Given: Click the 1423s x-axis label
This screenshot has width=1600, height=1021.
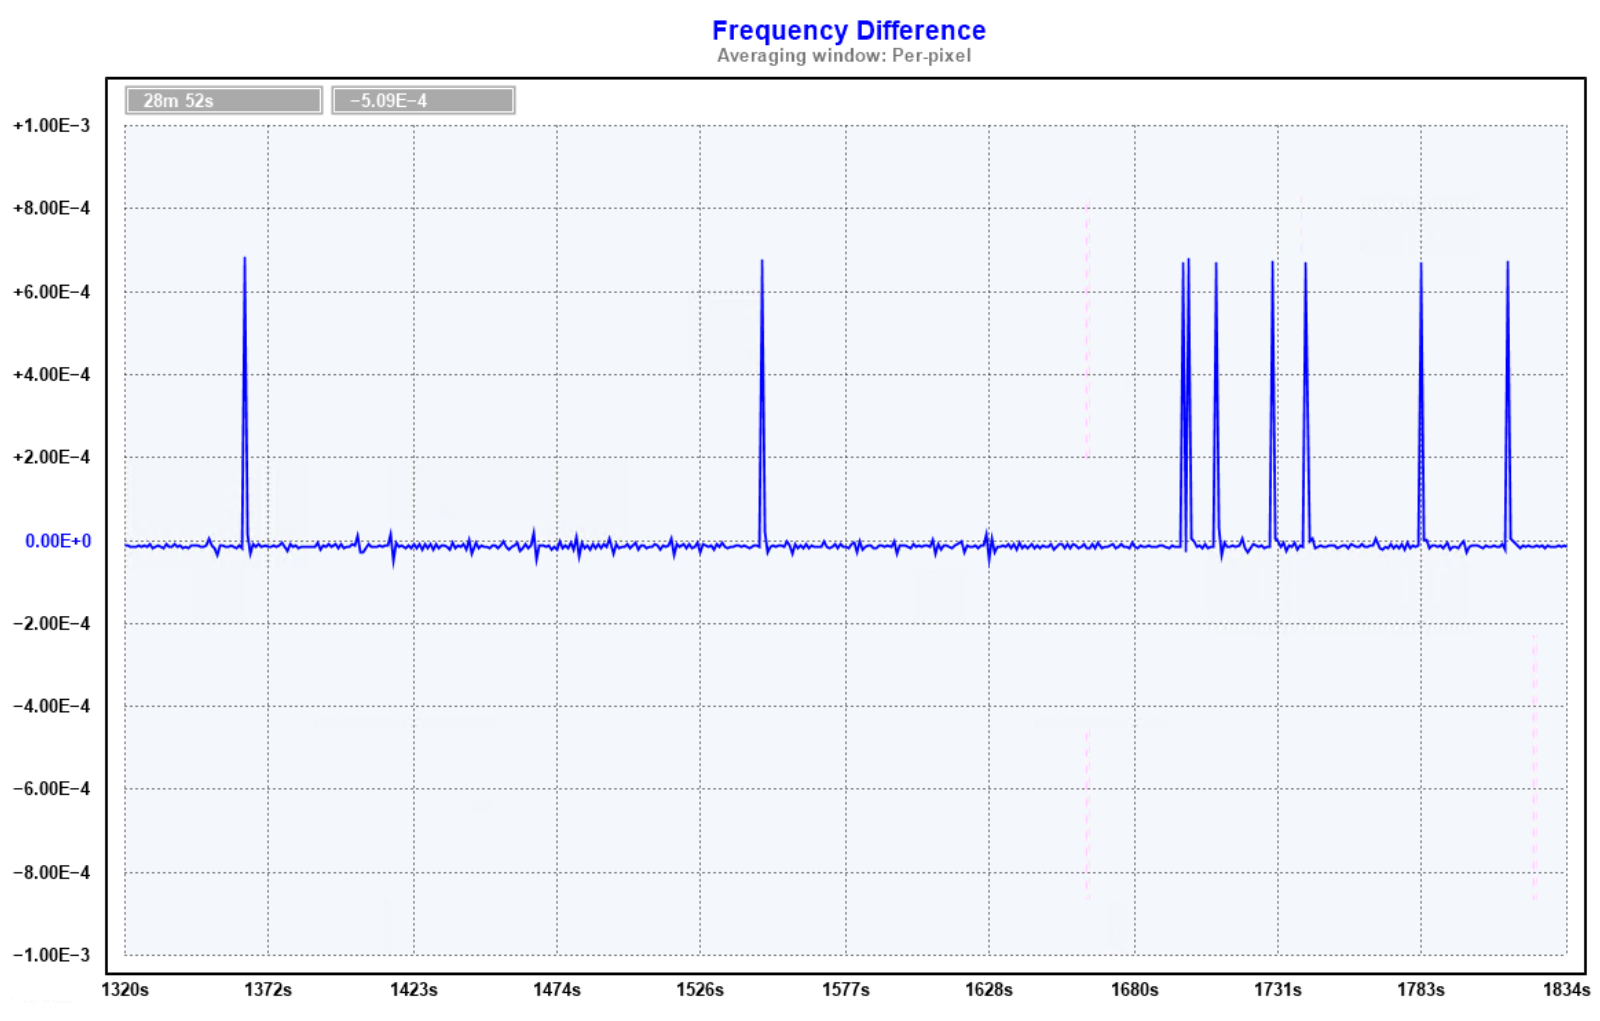Looking at the screenshot, I should (413, 989).
